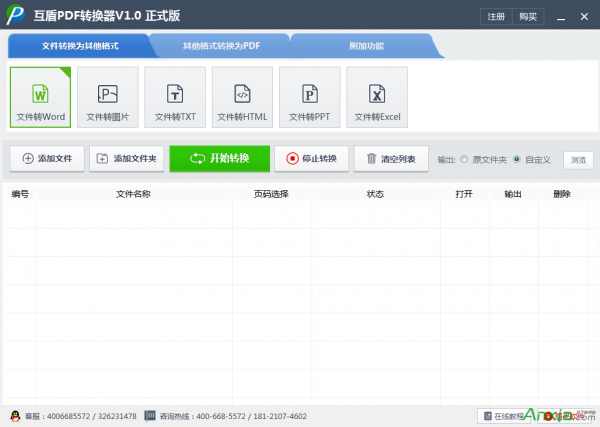600x427 pixels.
Task: Clear the list with 清空列表
Action: pos(391,158)
